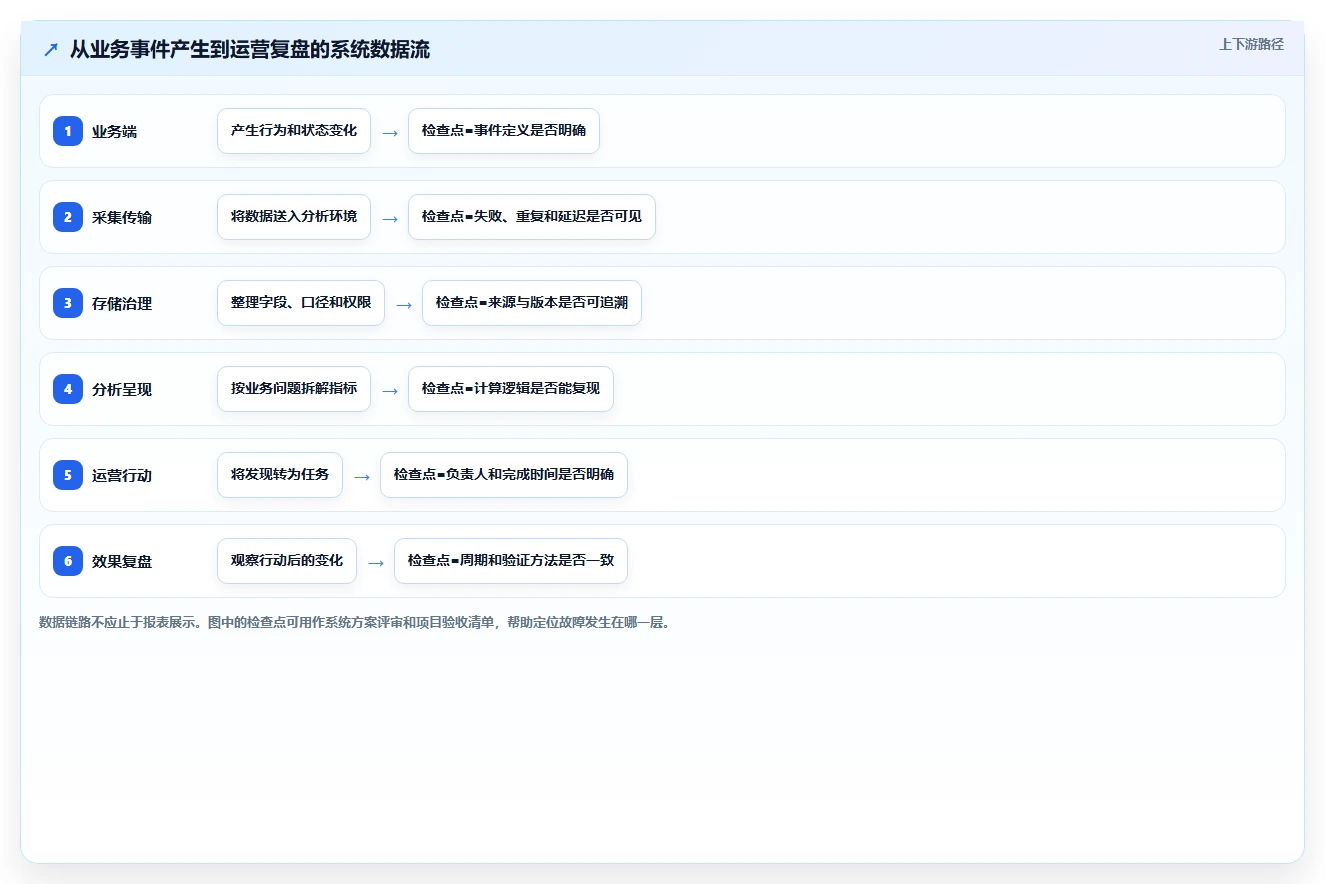
Task: Select the 存储治理 stage label
Action: click(122, 303)
